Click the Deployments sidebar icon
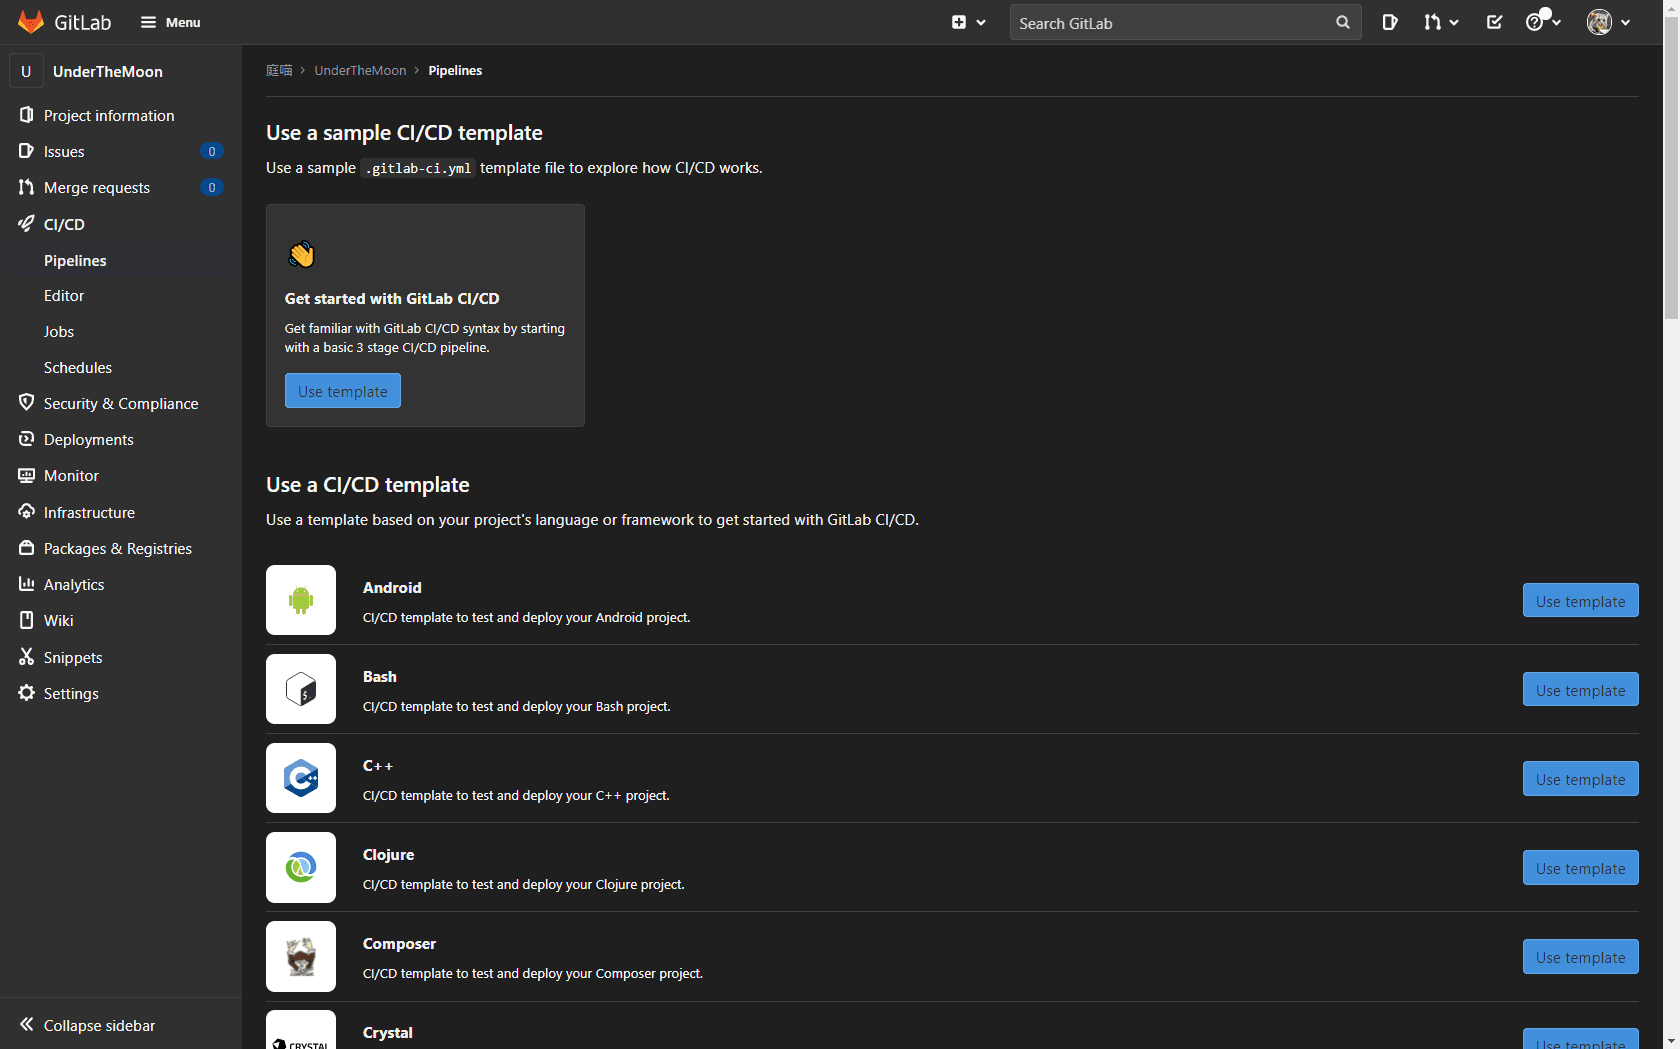1680x1049 pixels. tap(27, 439)
